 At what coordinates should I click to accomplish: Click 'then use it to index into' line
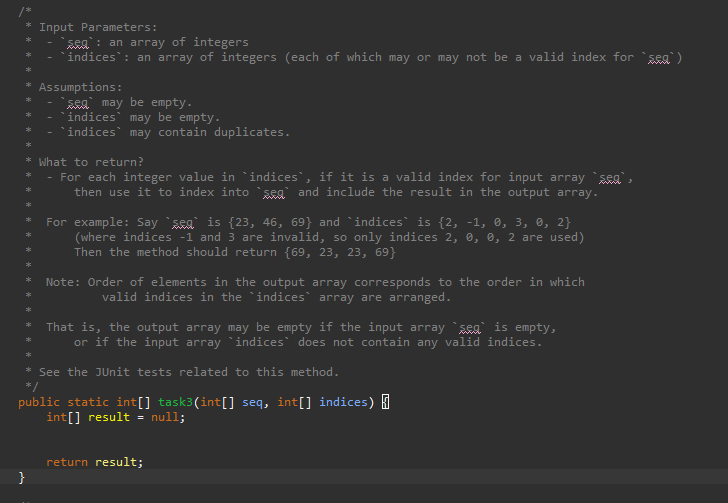pyautogui.click(x=336, y=192)
